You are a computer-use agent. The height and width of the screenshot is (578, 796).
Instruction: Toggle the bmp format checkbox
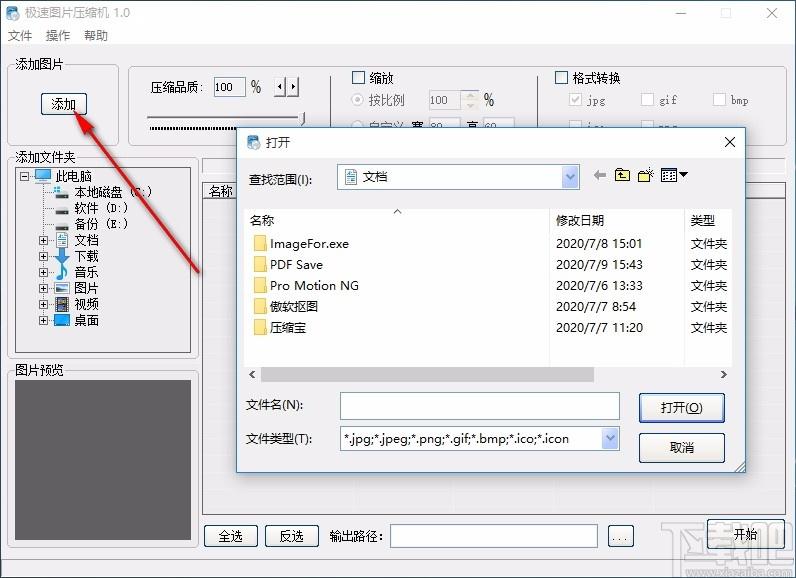pyautogui.click(x=719, y=99)
